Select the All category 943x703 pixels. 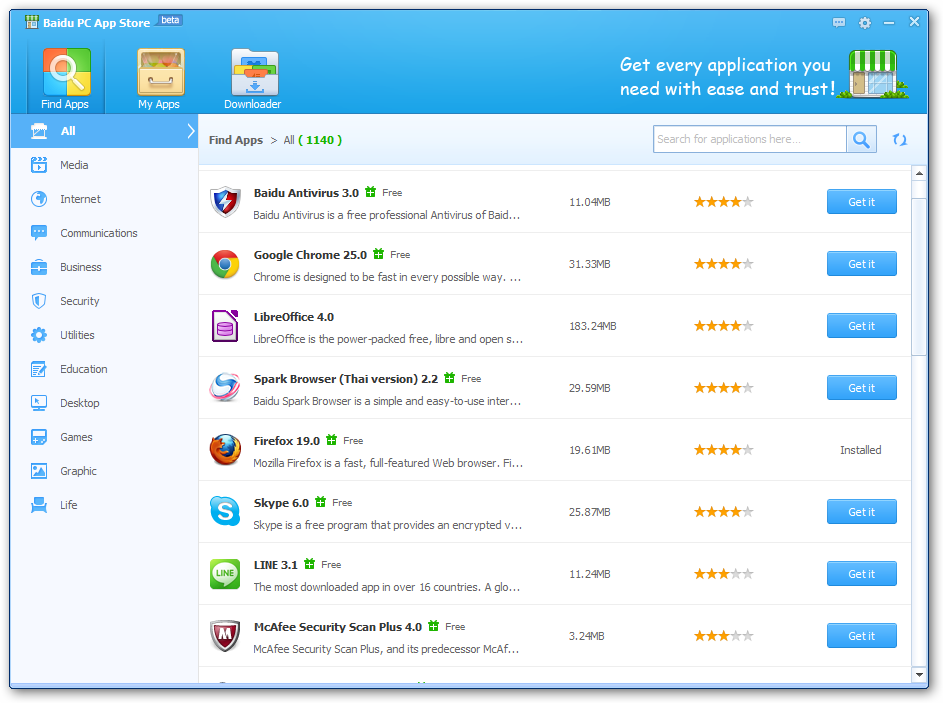tap(104, 130)
